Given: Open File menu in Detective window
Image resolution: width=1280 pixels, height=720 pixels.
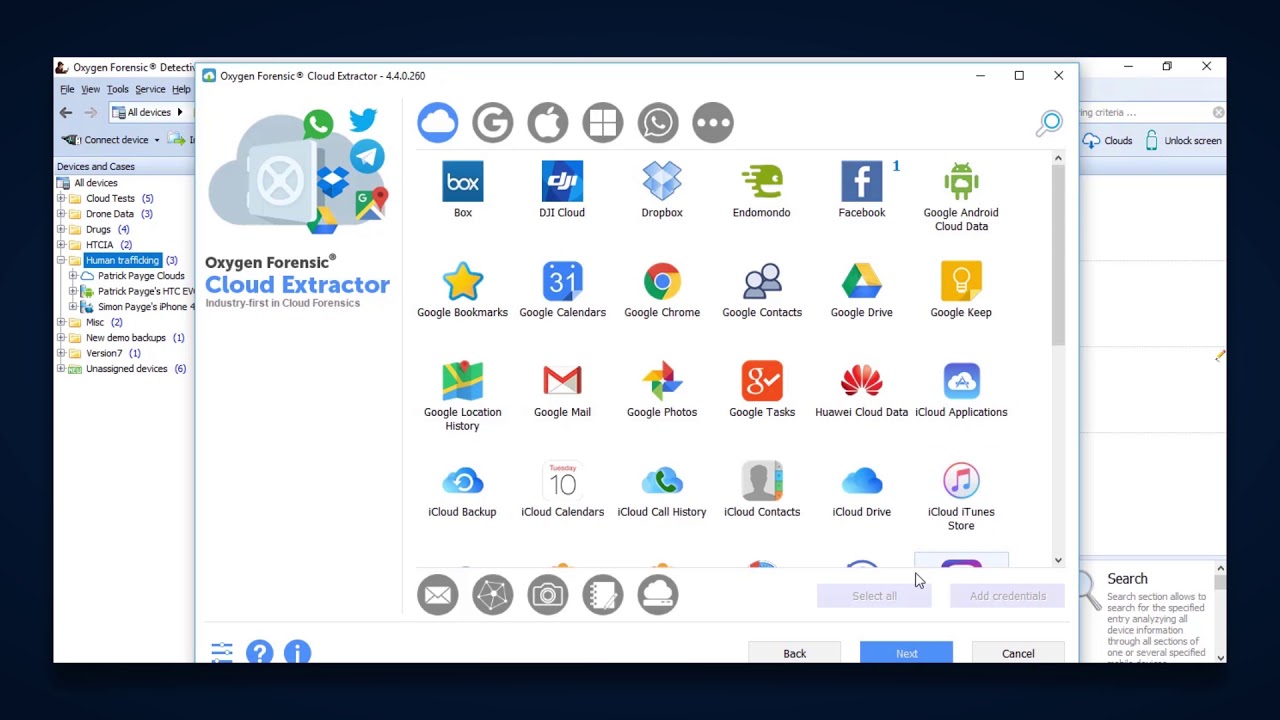Looking at the screenshot, I should (x=67, y=90).
